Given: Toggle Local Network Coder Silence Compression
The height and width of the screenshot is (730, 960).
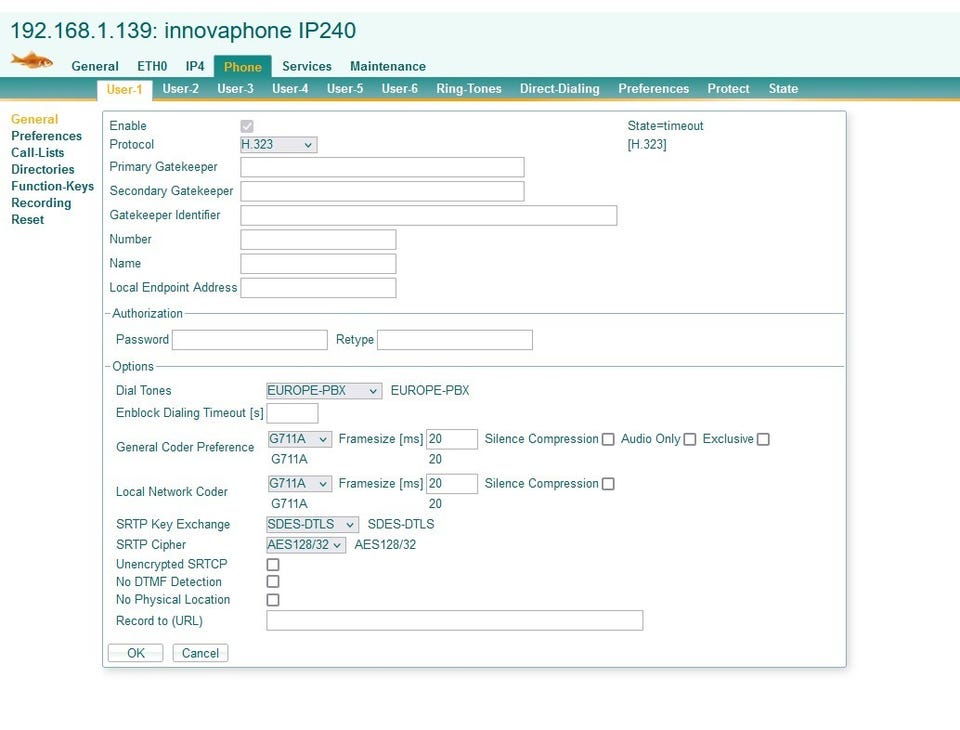Looking at the screenshot, I should tap(608, 484).
